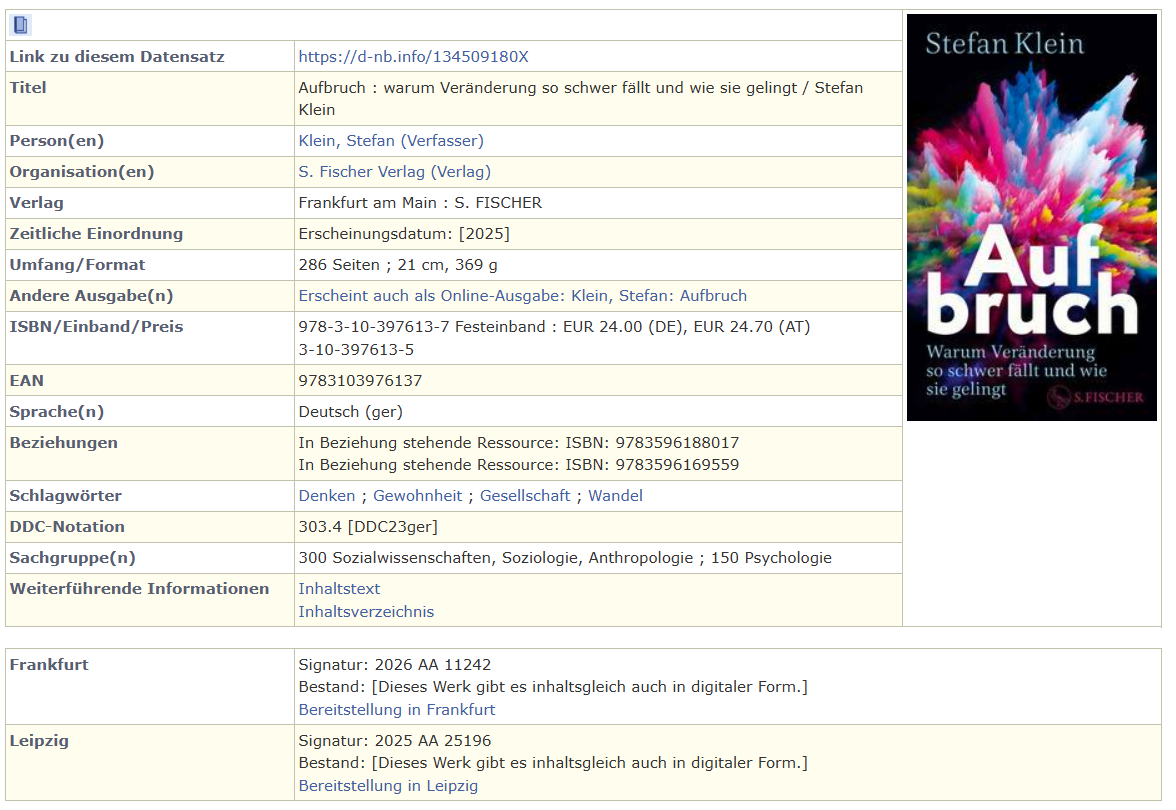Click the 'Weiterführende Informationen' label
Image resolution: width=1176 pixels, height=810 pixels.
coord(140,590)
